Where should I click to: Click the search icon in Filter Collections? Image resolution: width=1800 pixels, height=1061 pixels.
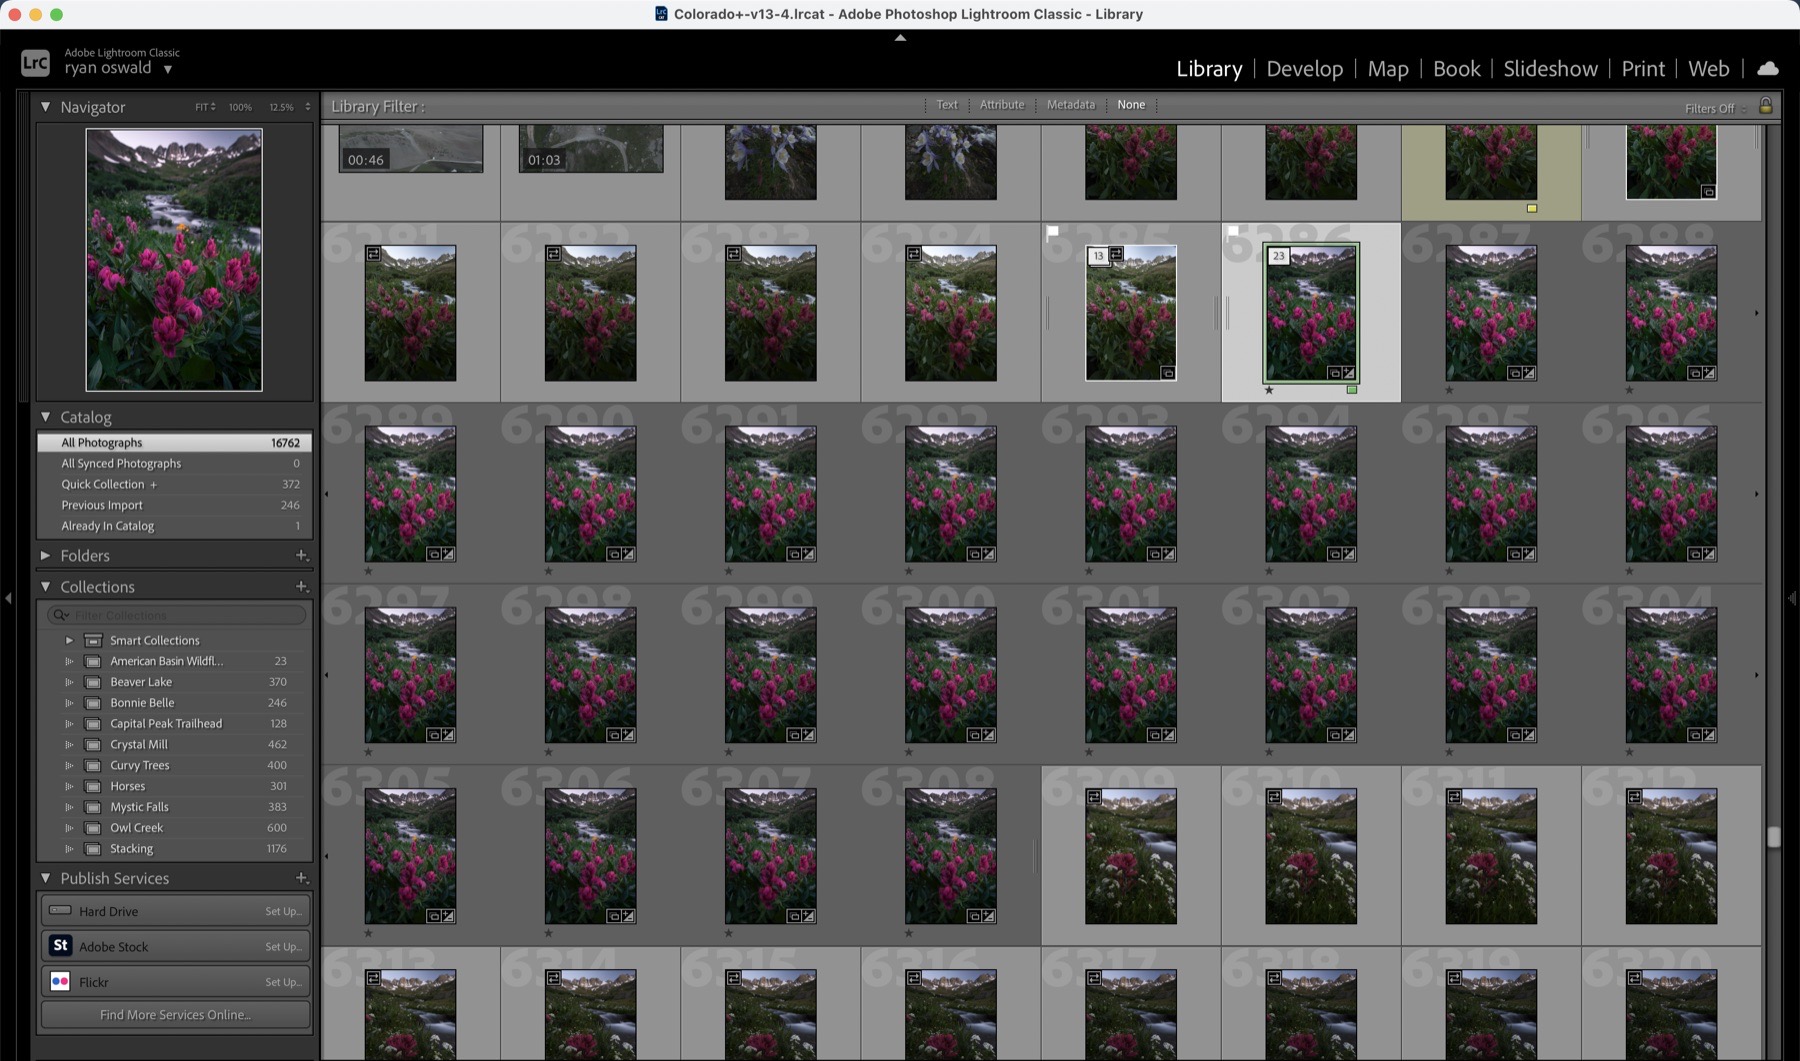61,615
